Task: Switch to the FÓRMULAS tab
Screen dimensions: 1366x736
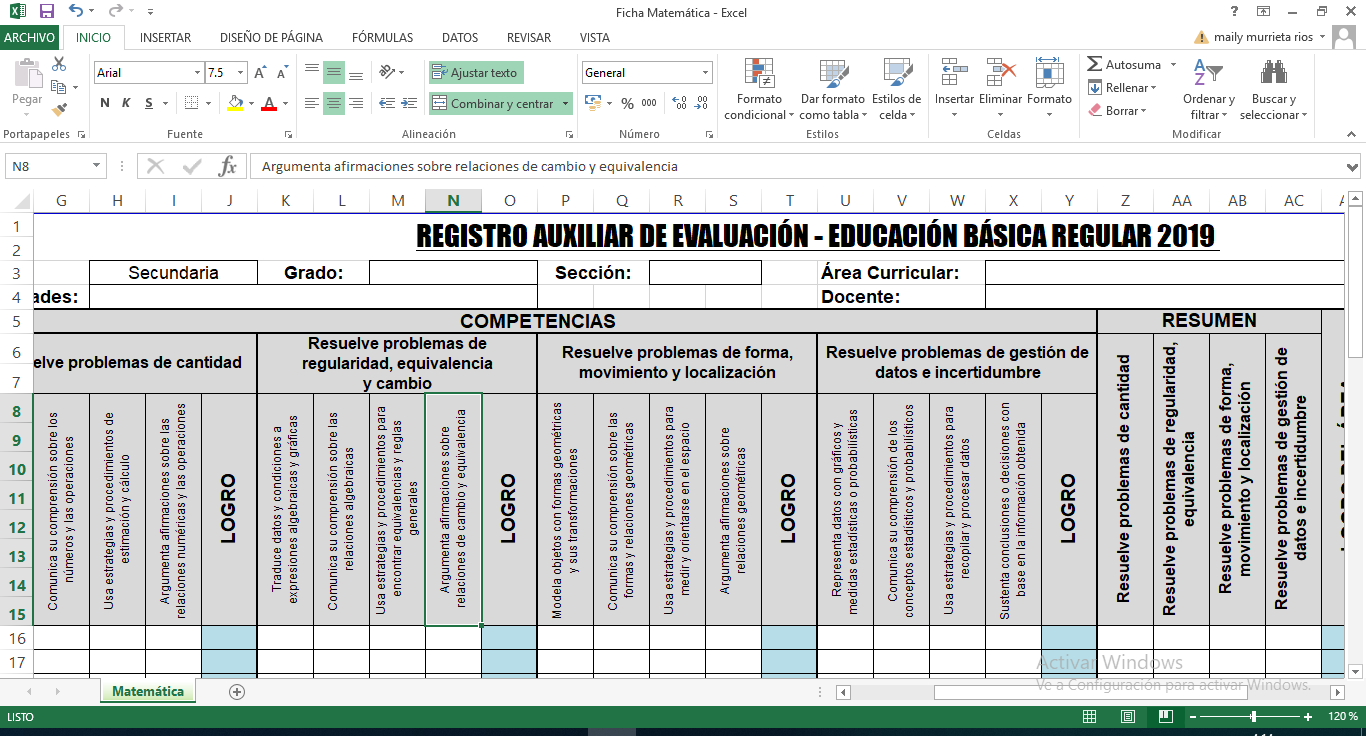Action: click(382, 38)
